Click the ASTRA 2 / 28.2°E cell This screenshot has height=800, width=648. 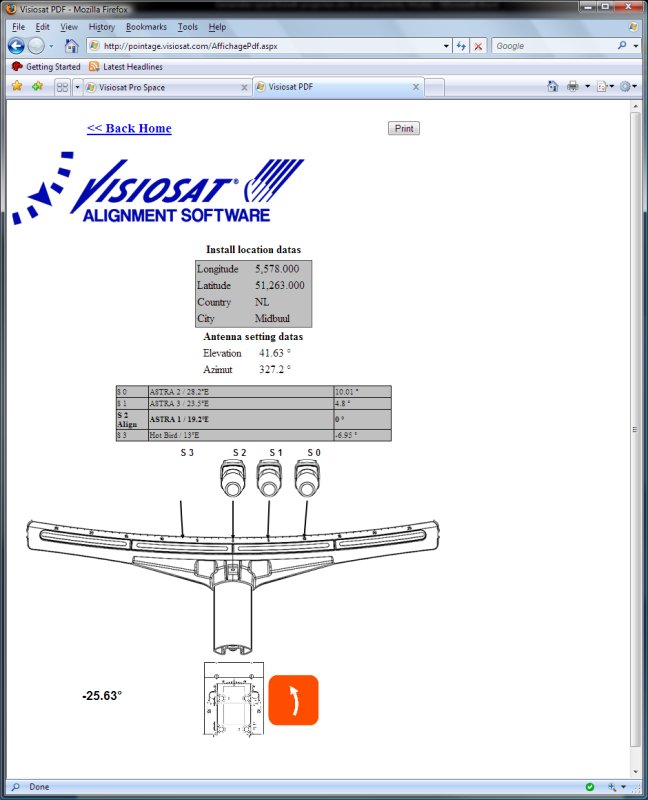(240, 392)
